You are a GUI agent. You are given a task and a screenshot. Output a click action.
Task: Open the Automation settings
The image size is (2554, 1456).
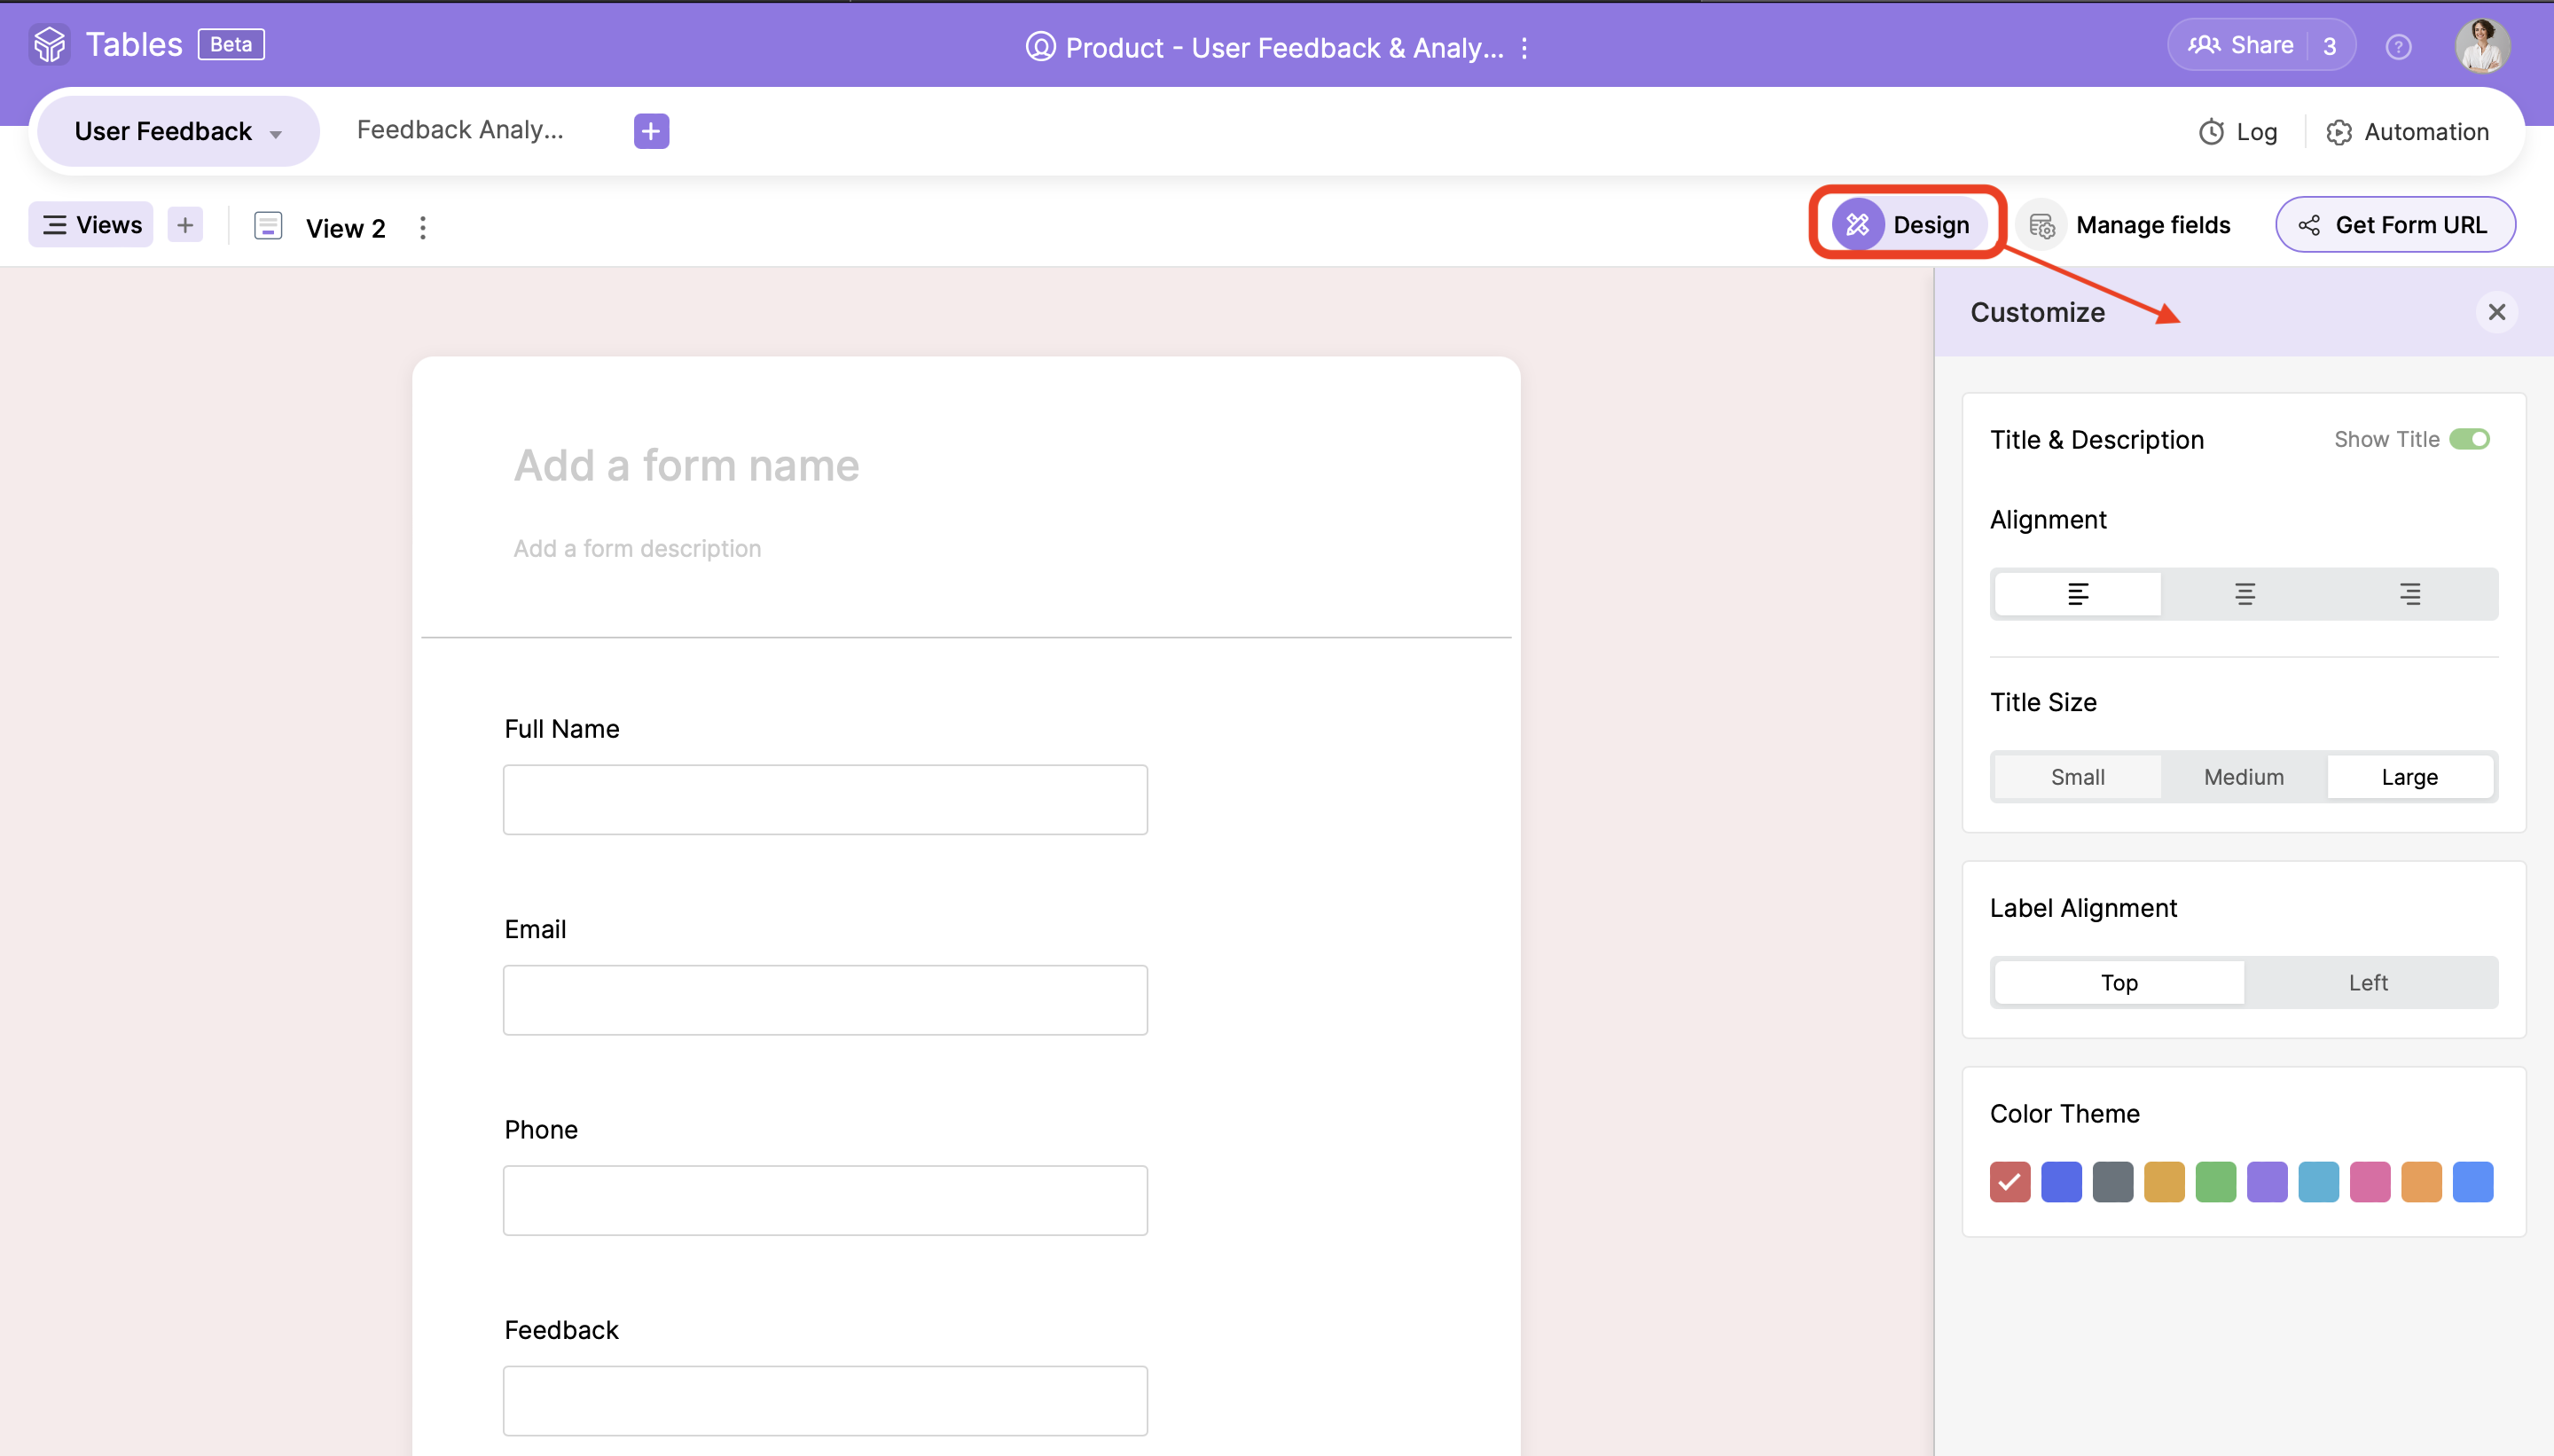(x=2407, y=132)
